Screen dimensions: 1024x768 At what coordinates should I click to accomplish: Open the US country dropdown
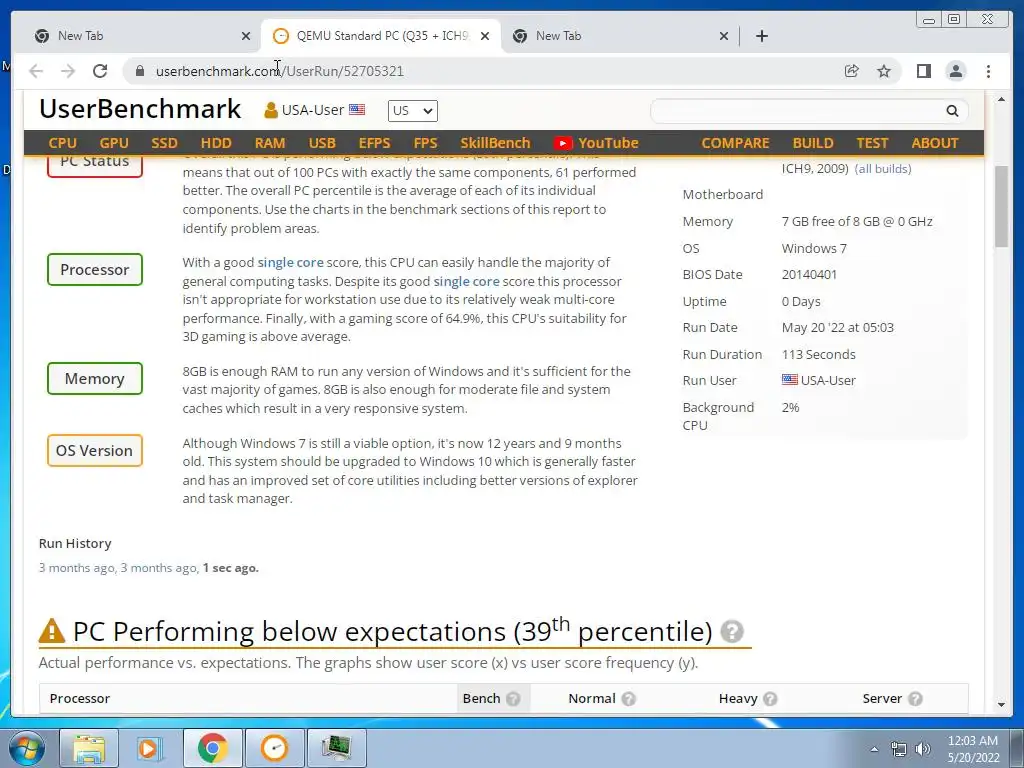(413, 111)
